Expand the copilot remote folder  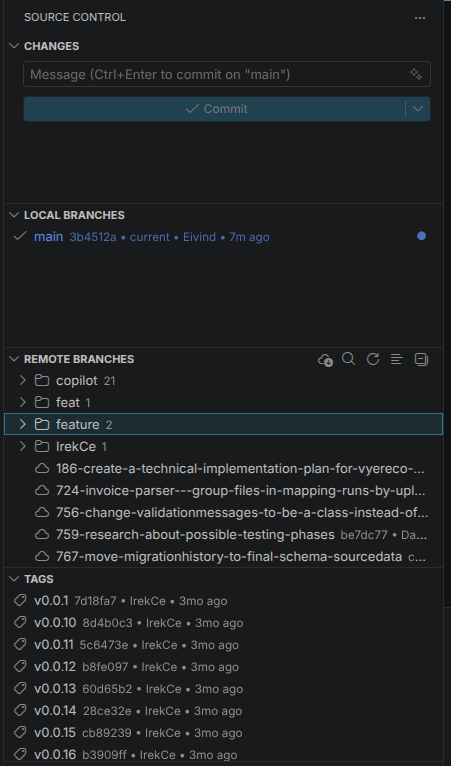(22, 381)
